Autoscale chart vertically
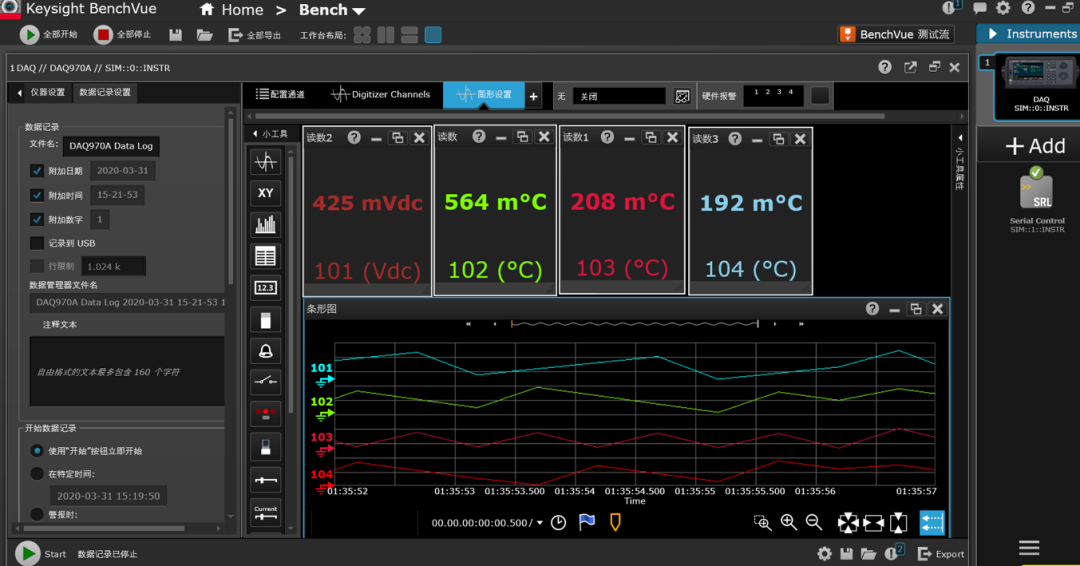This screenshot has height=566, width=1080. [898, 523]
